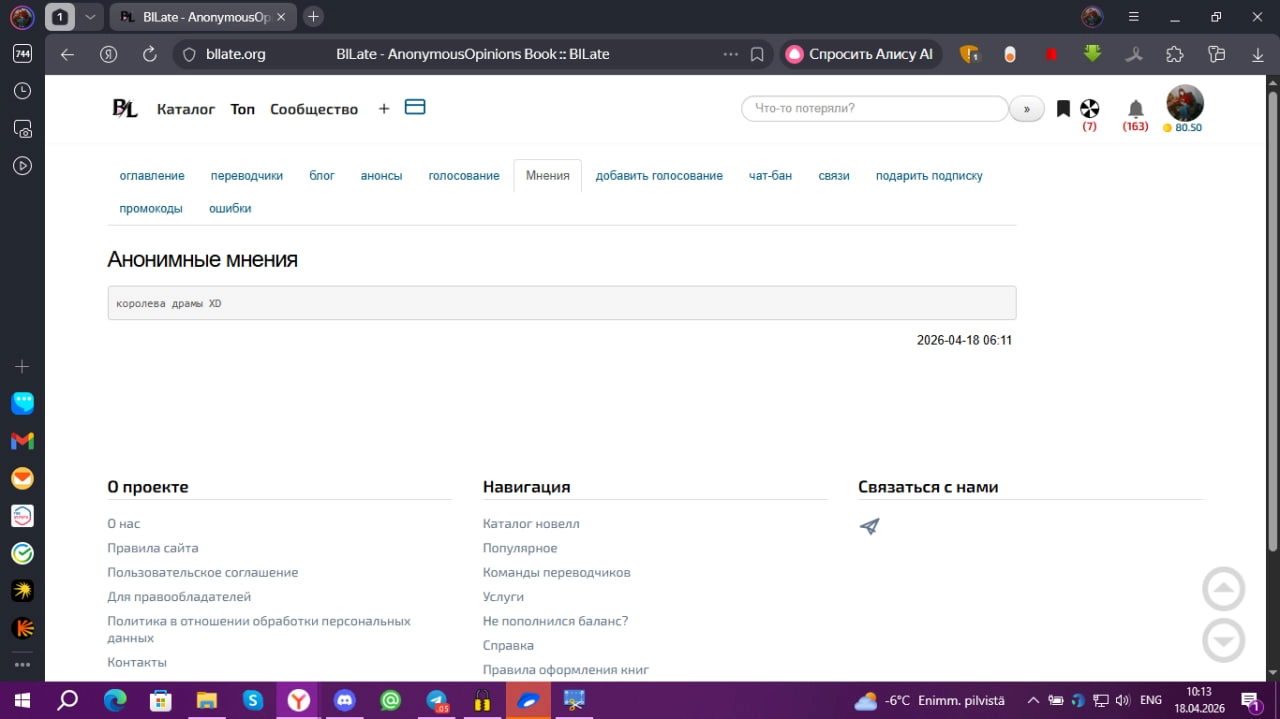Viewport: 1280px width, 719px height.
Task: Focus the Что-то потеряли? search field
Action: pyautogui.click(x=875, y=109)
